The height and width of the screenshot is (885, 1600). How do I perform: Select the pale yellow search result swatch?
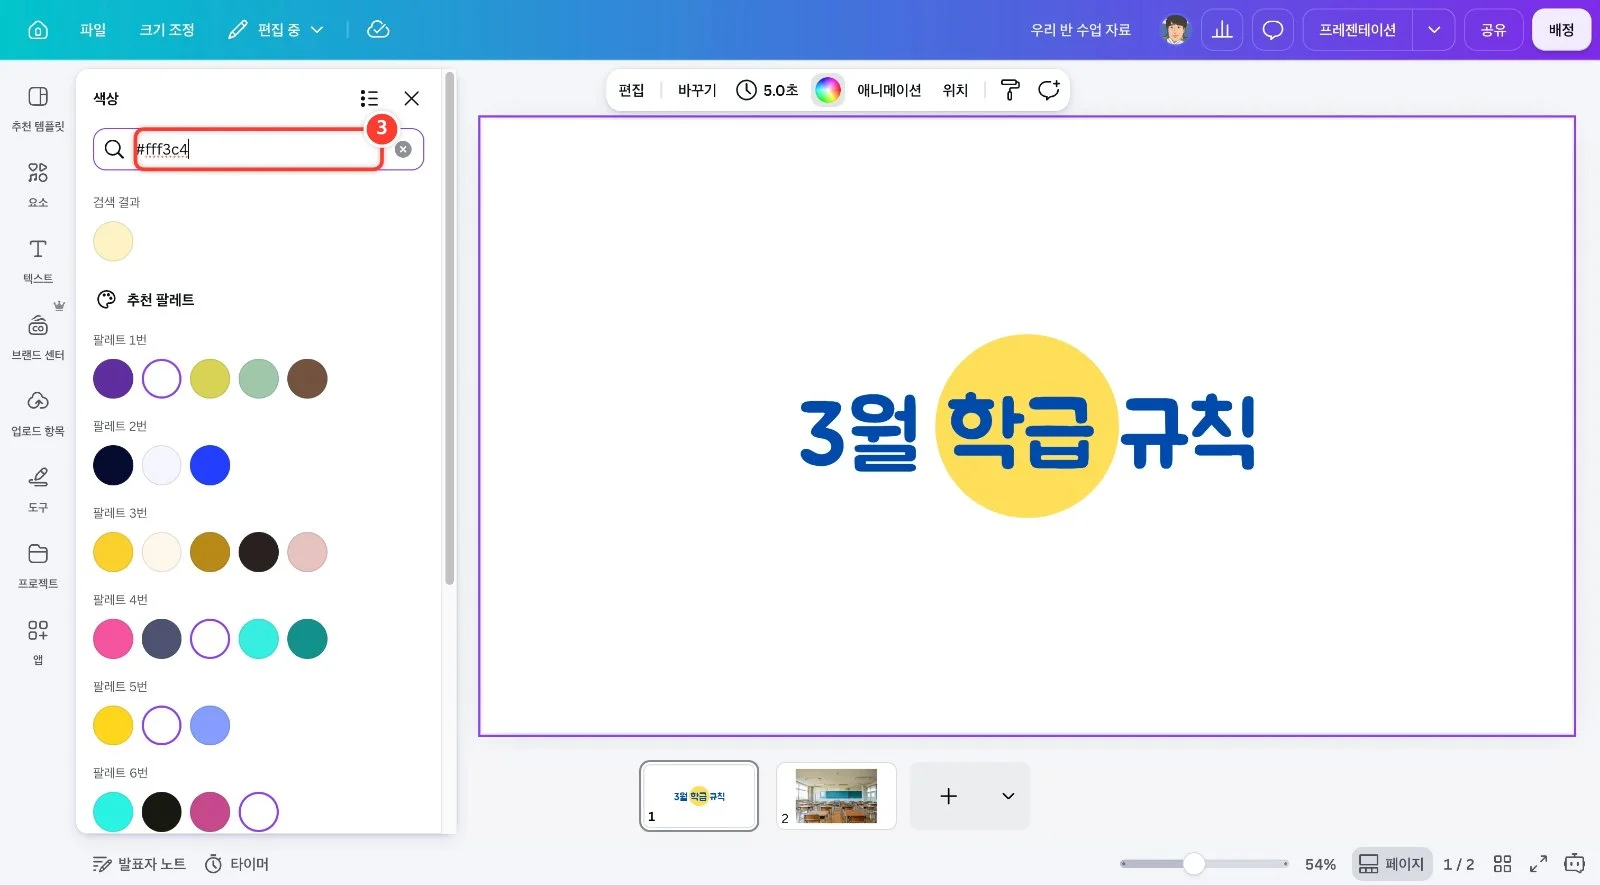113,241
